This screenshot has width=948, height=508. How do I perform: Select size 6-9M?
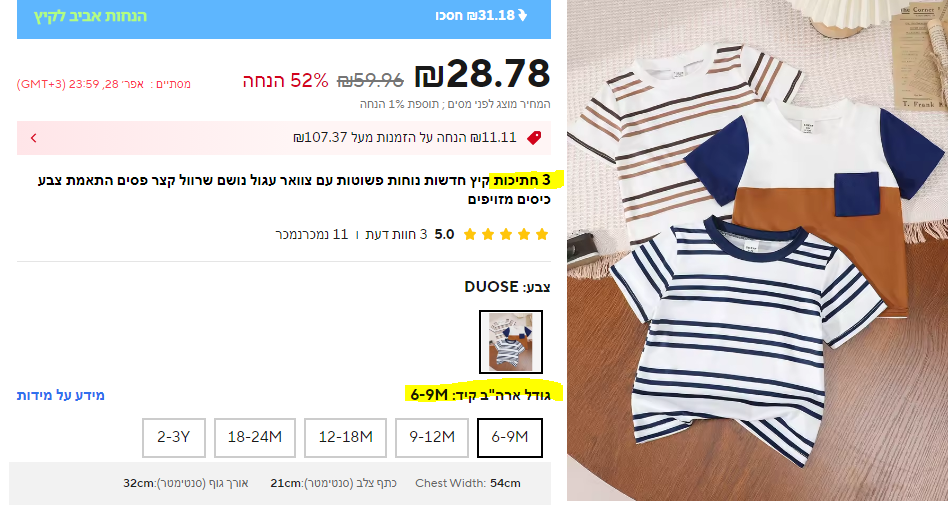(x=510, y=437)
